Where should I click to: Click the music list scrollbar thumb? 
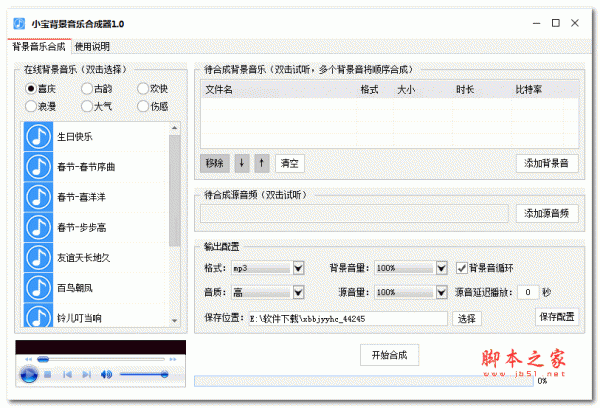point(174,190)
